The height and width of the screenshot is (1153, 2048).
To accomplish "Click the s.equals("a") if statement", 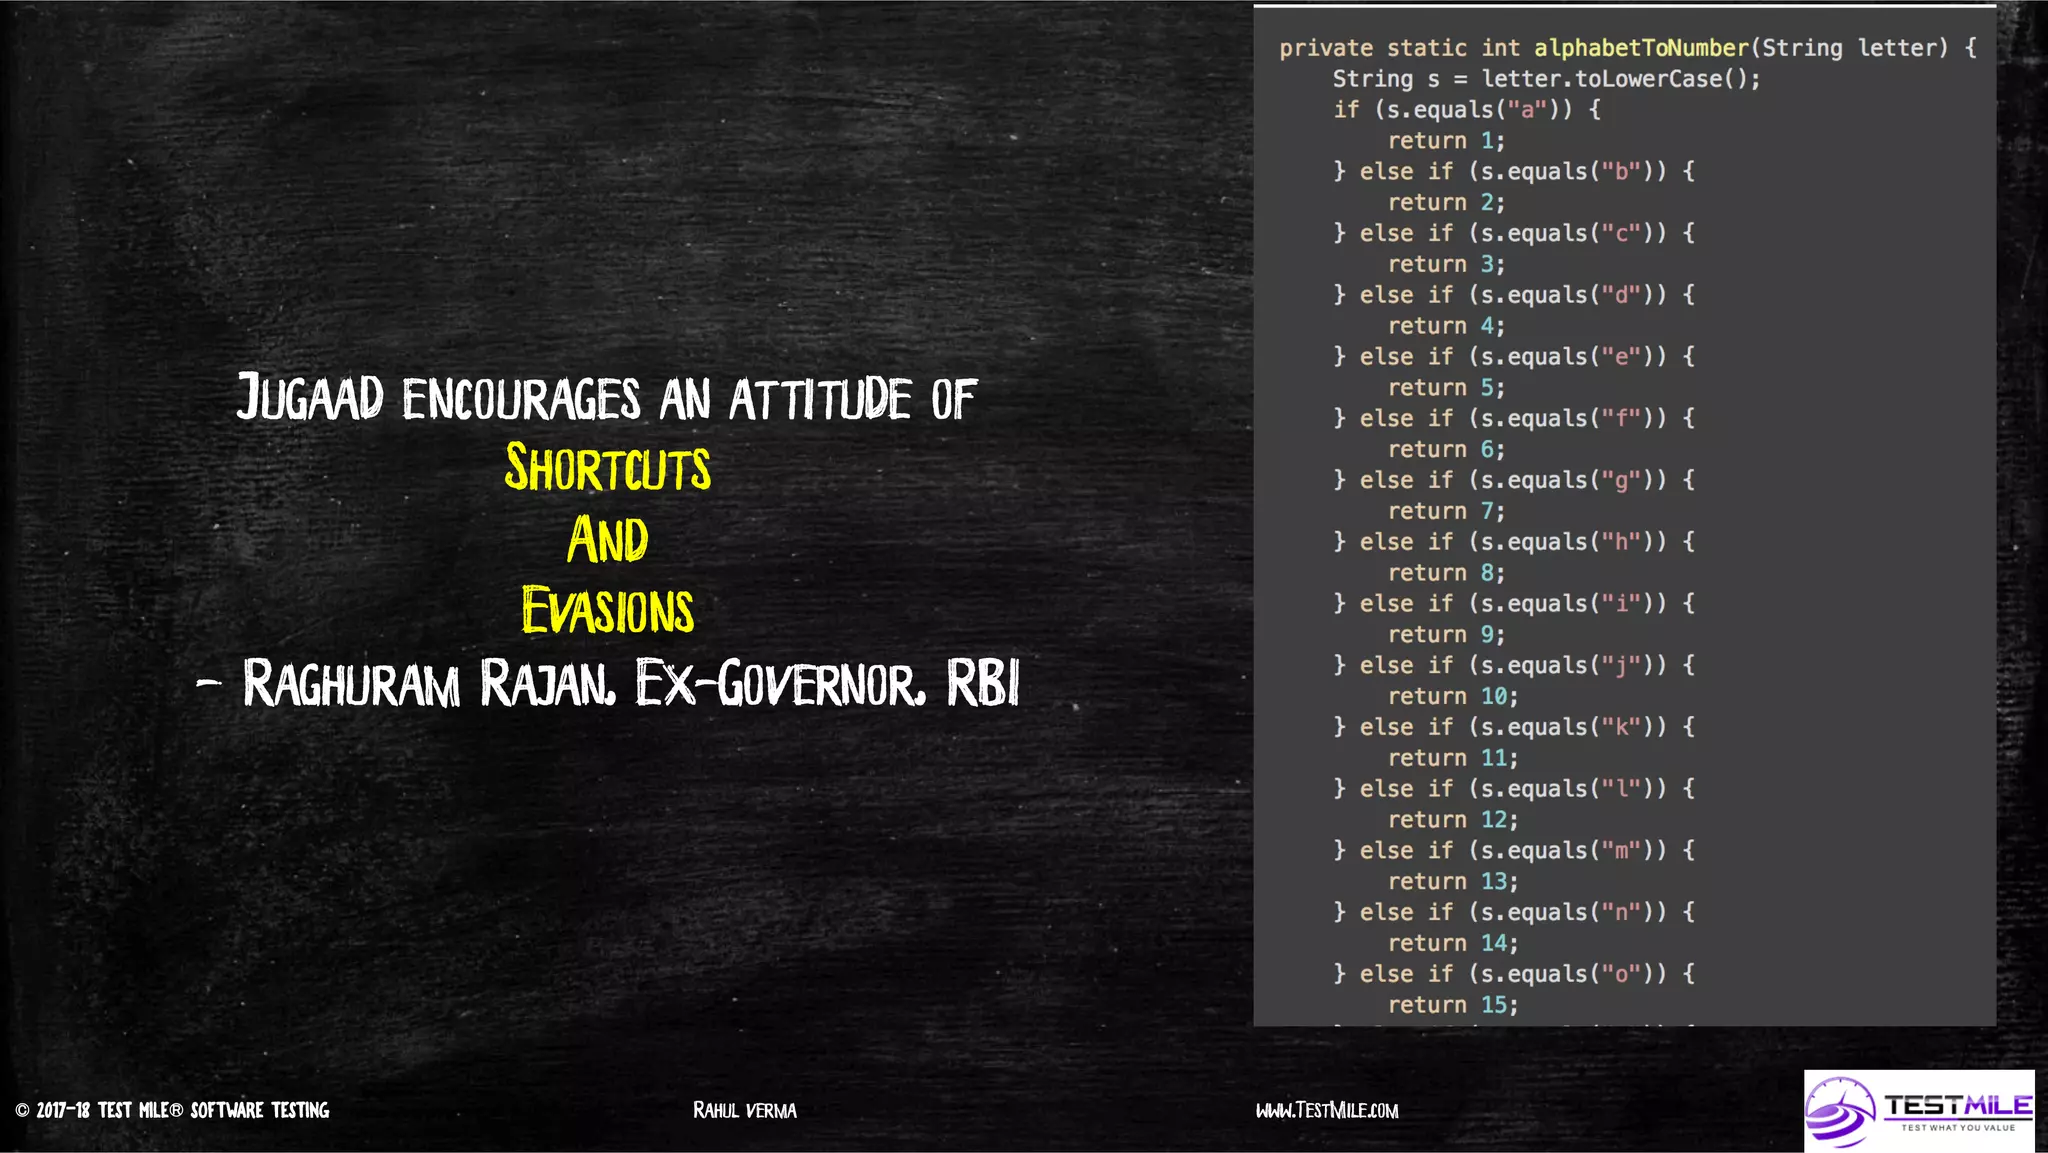I will point(1467,110).
